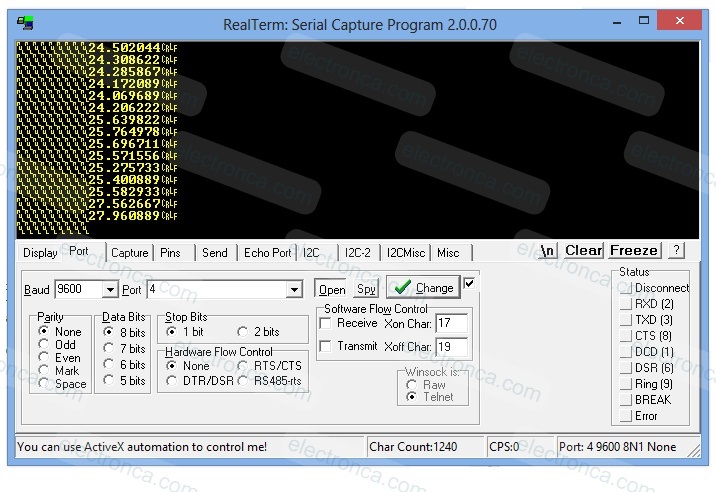
Task: Click the RealTerm app icon in title bar
Action: tap(25, 22)
